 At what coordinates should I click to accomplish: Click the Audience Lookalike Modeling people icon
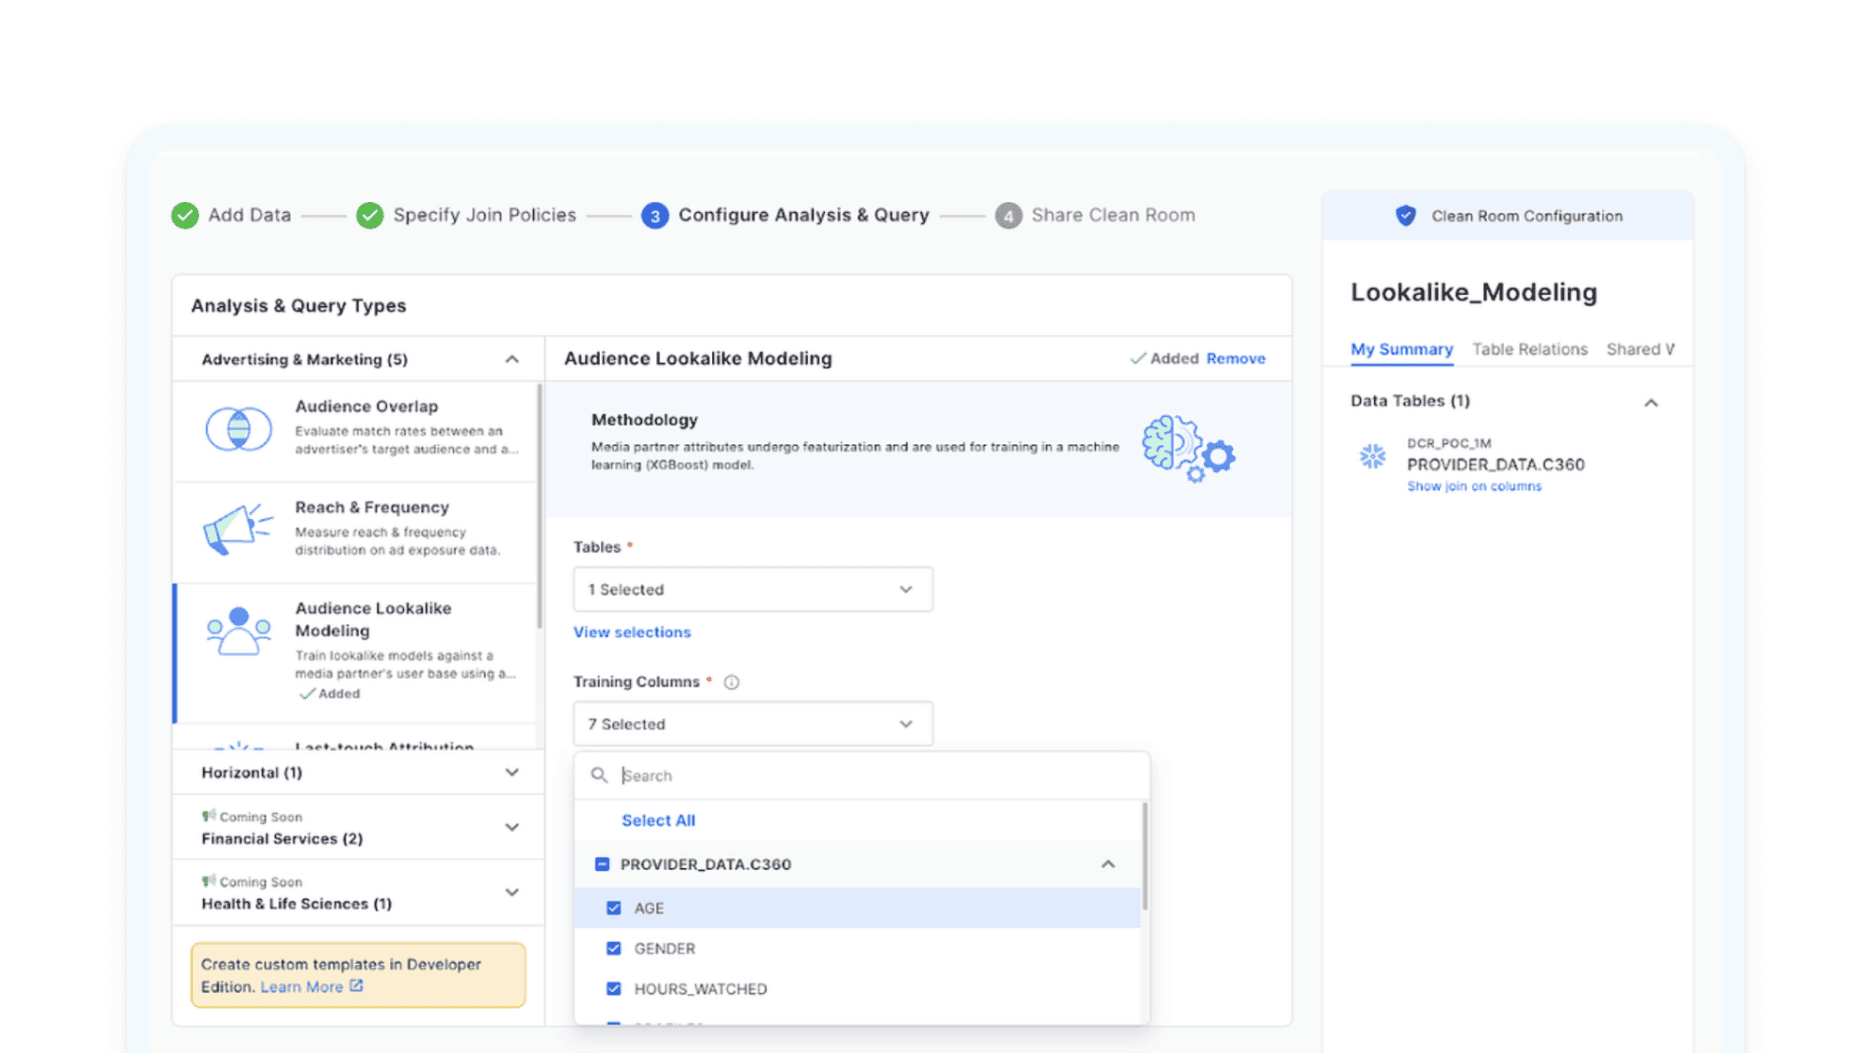[x=238, y=632]
